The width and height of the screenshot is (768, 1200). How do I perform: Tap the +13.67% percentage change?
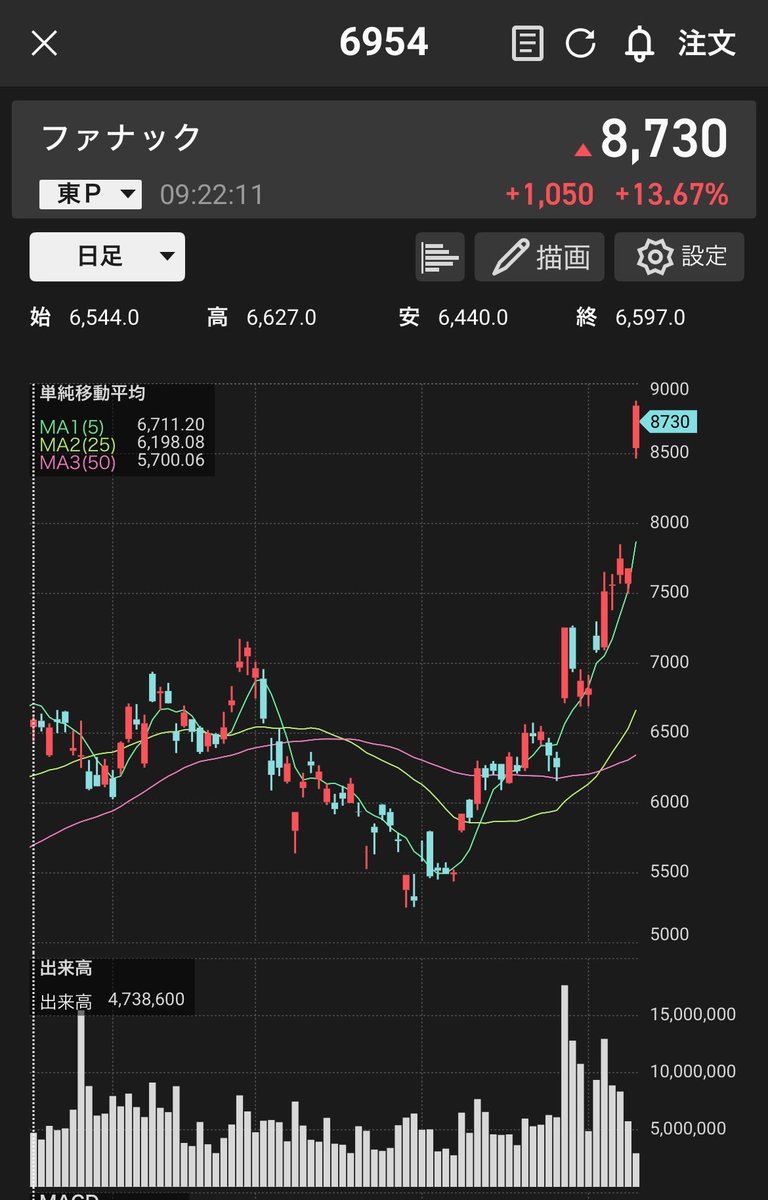(x=671, y=195)
